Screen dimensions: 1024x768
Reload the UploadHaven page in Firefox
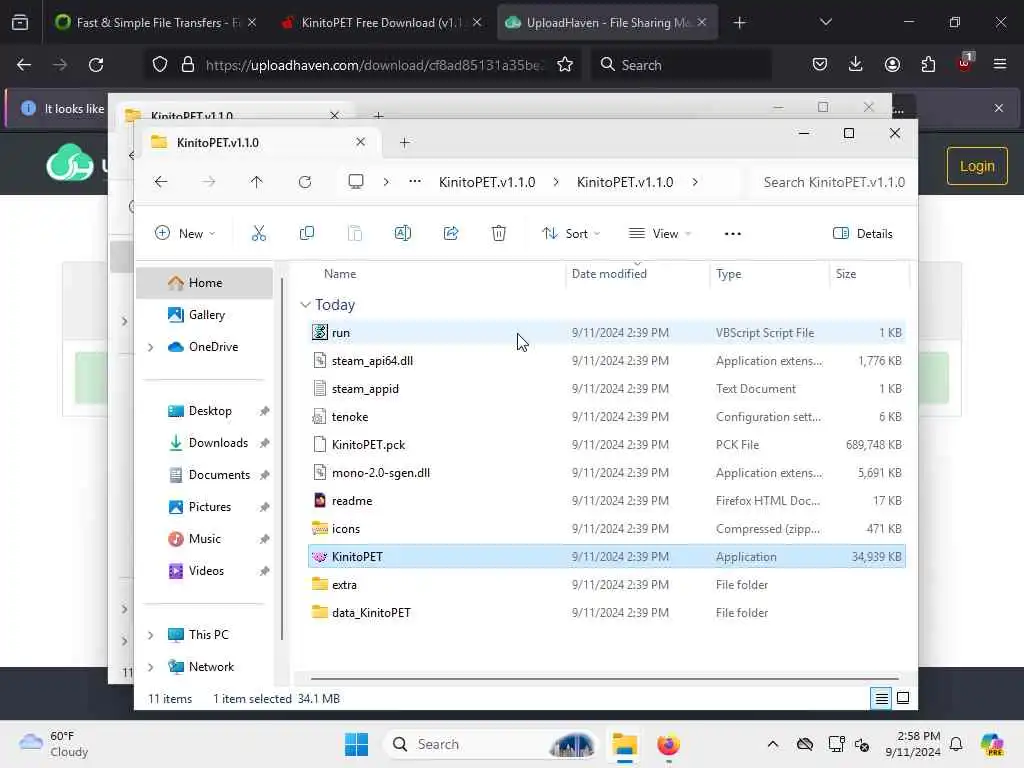pyautogui.click(x=96, y=65)
